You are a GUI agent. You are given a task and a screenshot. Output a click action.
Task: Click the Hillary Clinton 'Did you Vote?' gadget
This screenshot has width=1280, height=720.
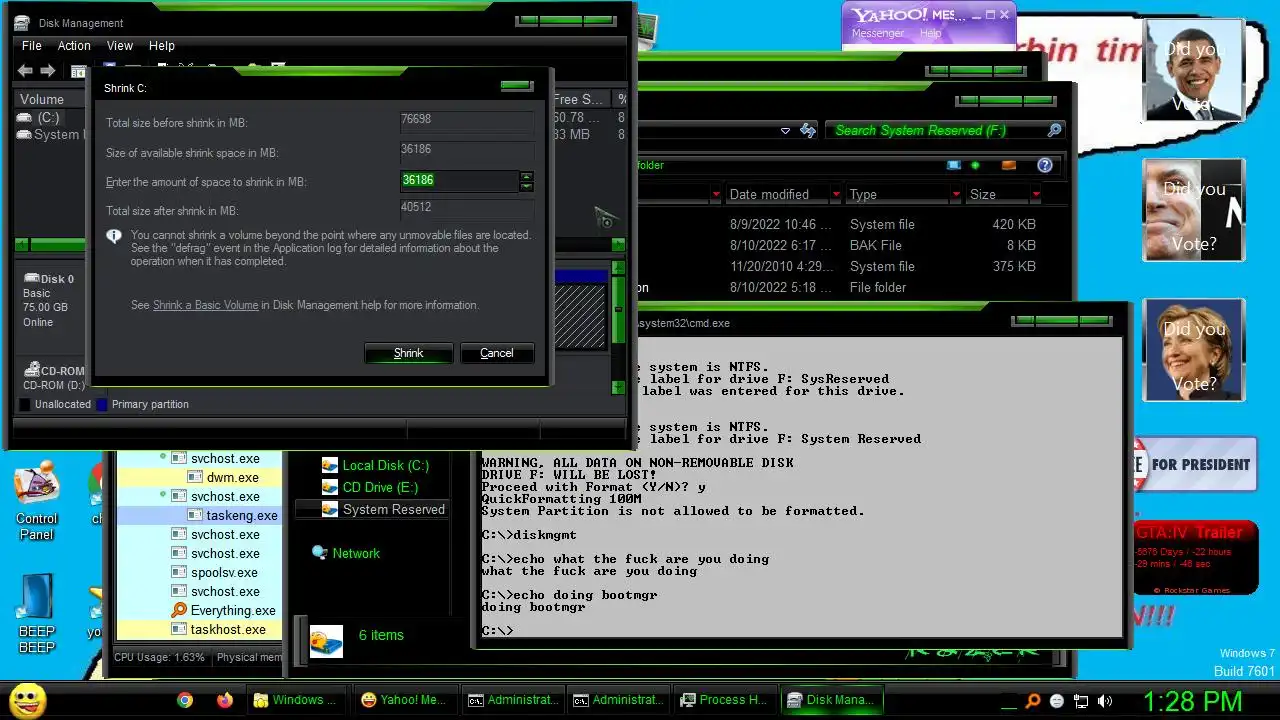1194,350
